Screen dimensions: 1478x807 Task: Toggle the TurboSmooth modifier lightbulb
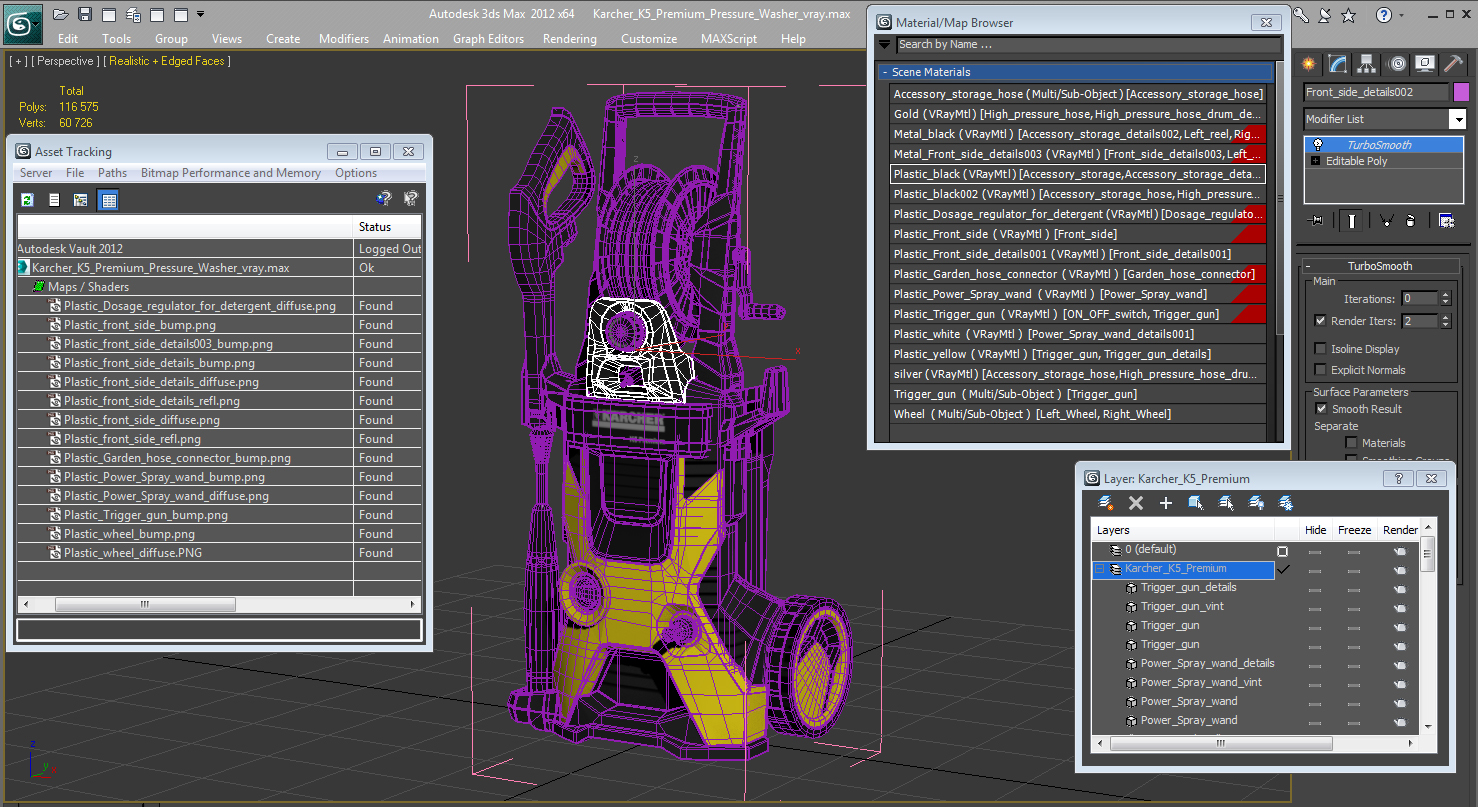click(x=1317, y=145)
